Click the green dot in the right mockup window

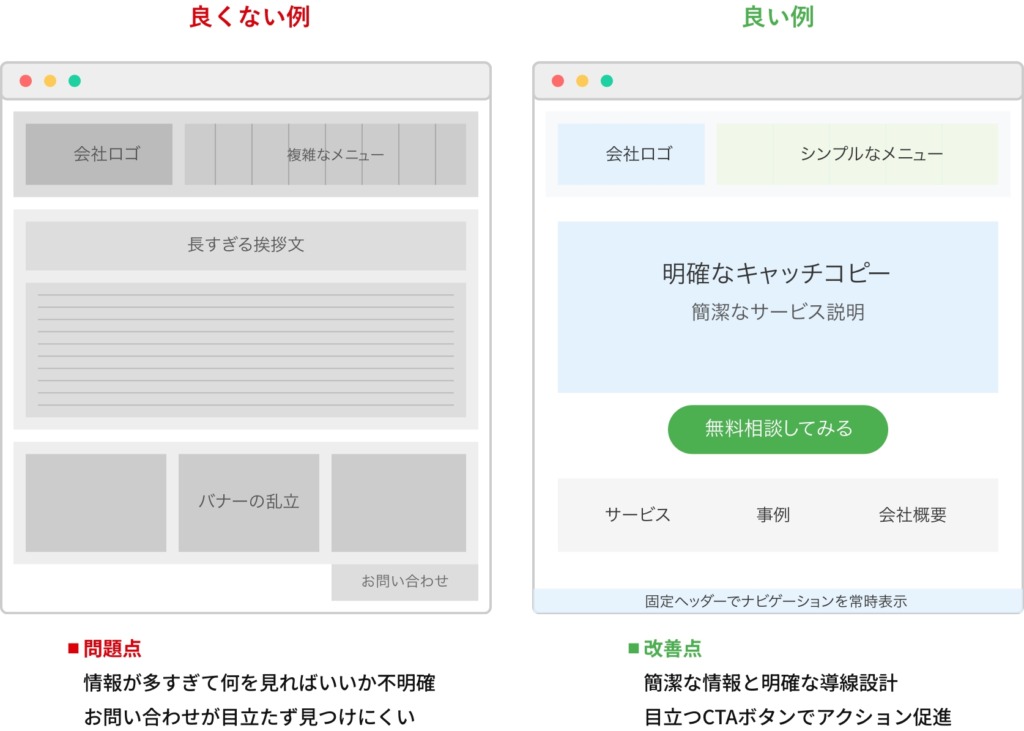[607, 81]
